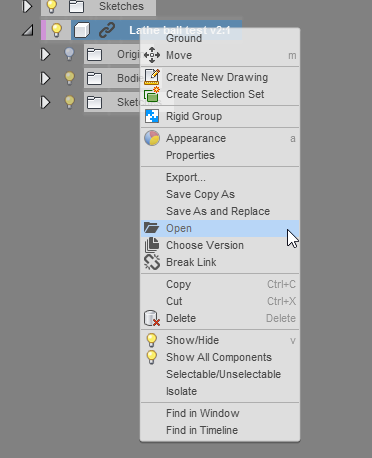The image size is (372, 458).
Task: Toggle the Origin folder visibility lightbulb
Action: (x=69, y=54)
